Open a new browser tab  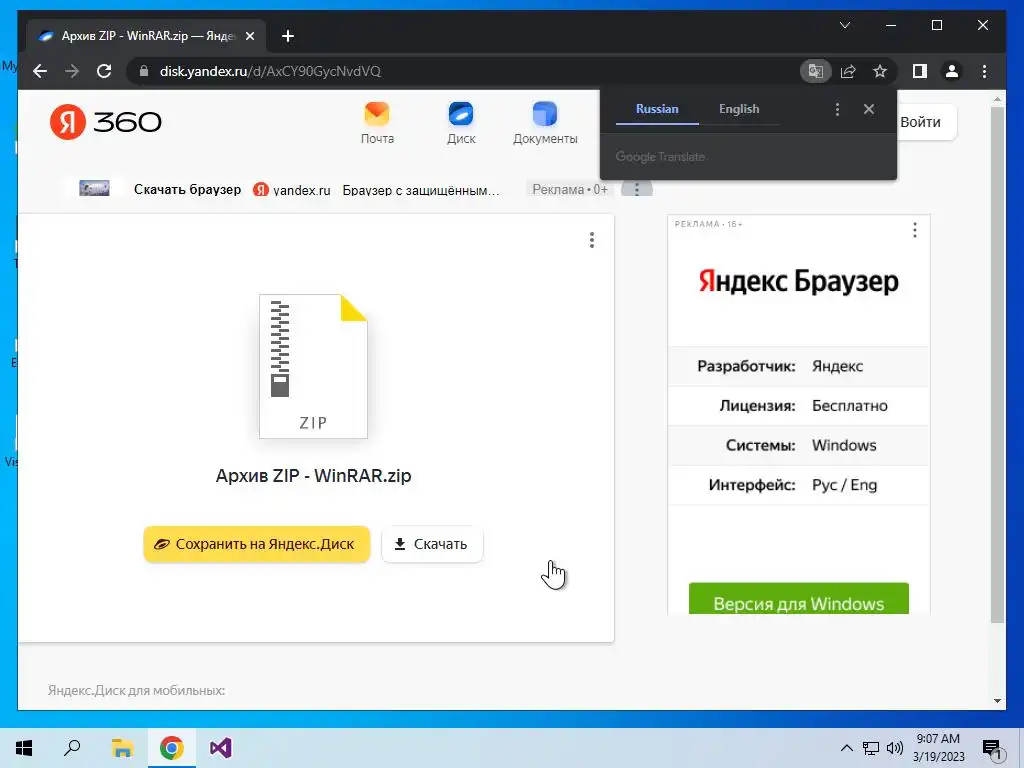pos(288,36)
